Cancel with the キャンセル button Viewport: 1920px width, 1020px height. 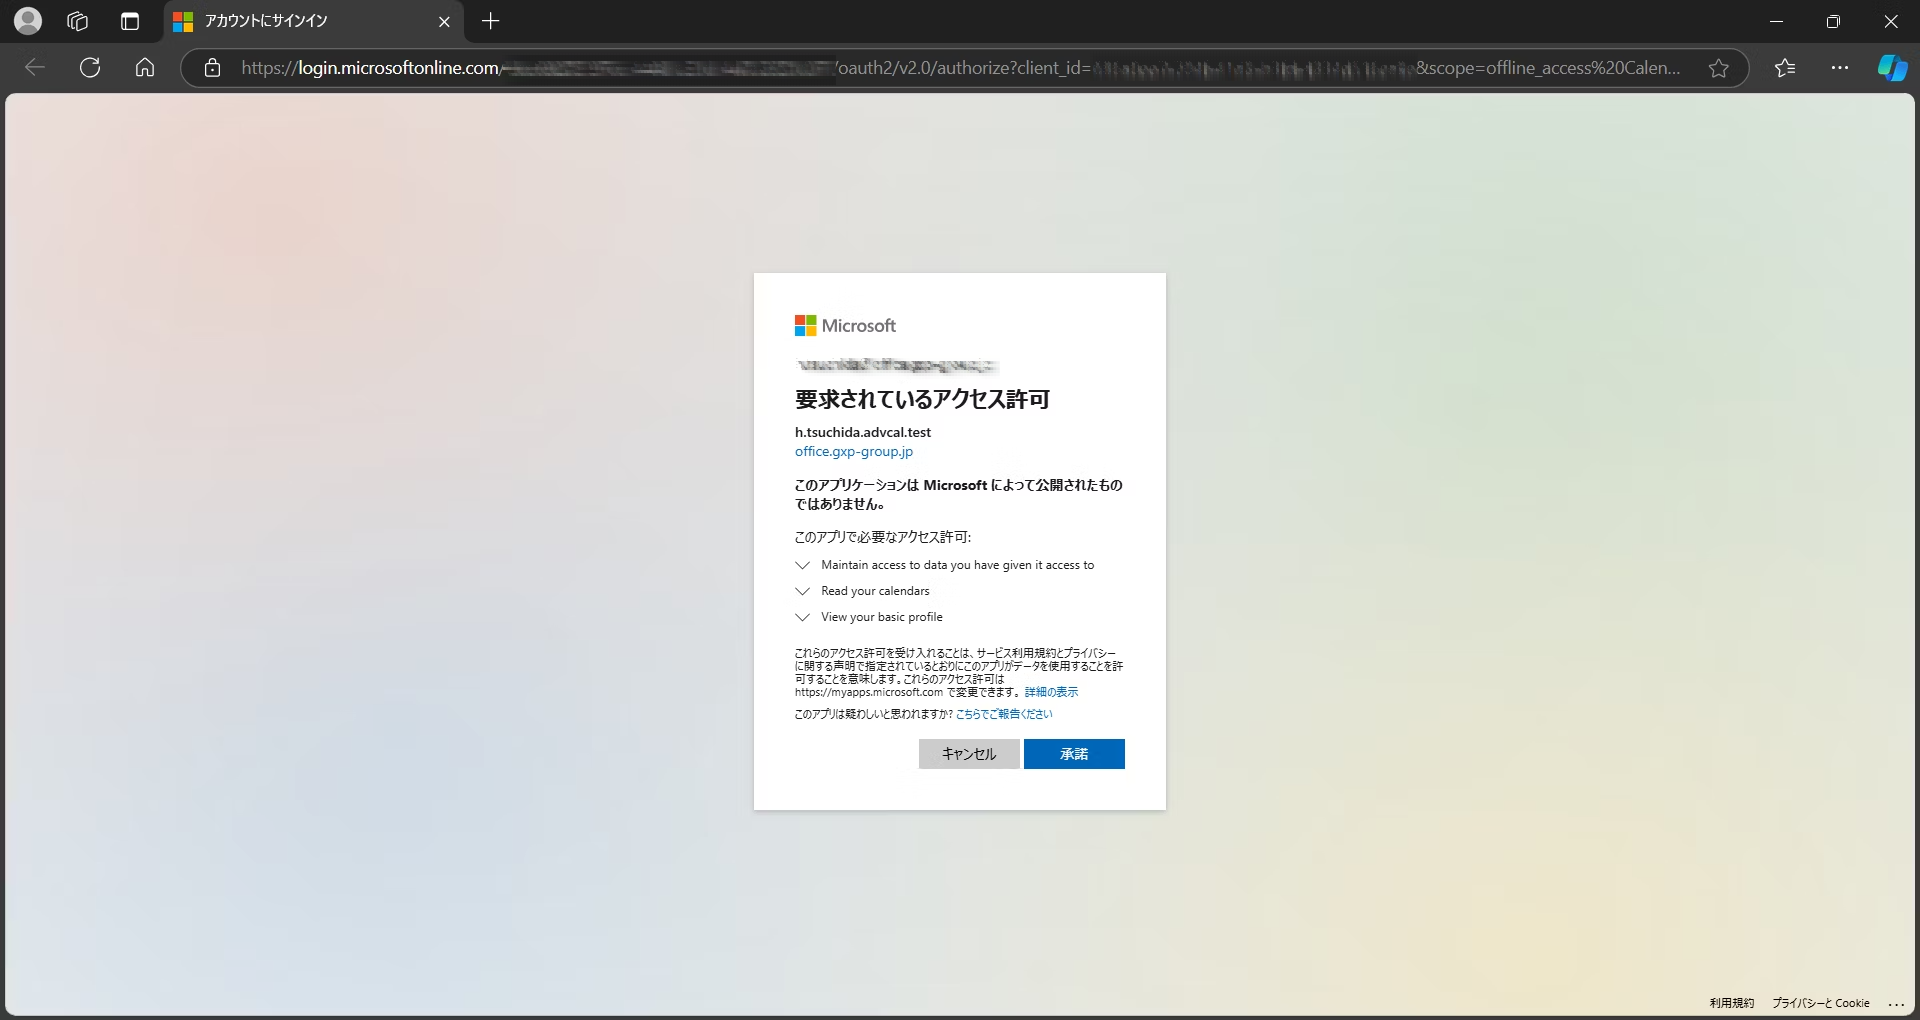pos(969,754)
